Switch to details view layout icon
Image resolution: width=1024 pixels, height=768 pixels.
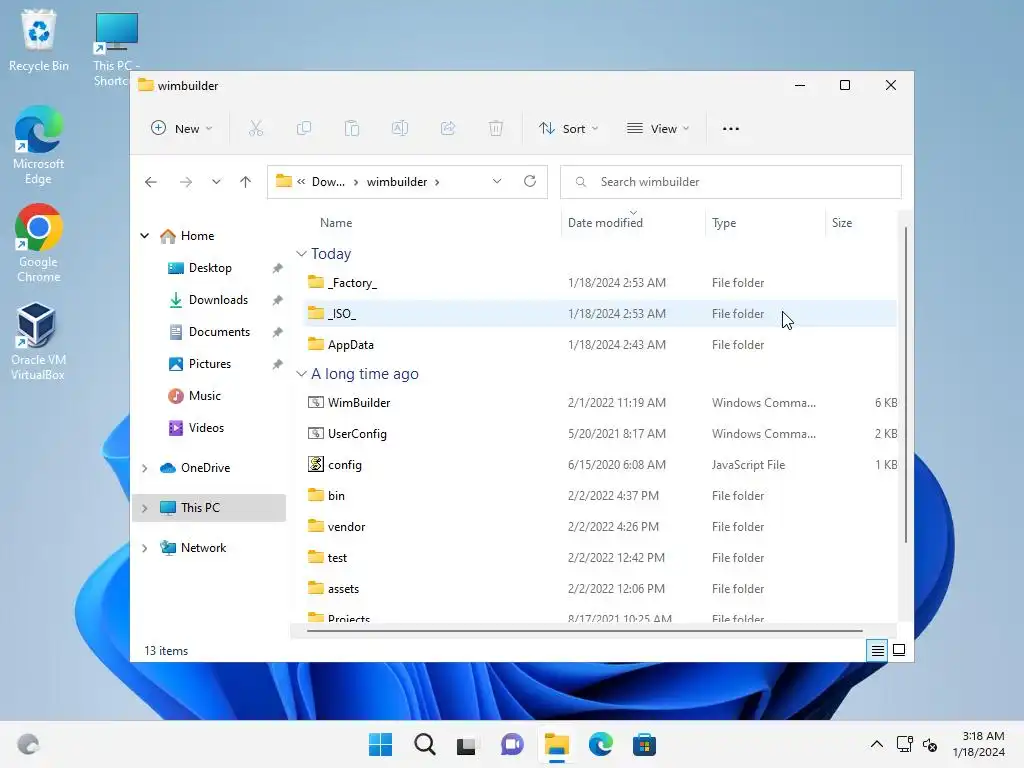coord(877,650)
